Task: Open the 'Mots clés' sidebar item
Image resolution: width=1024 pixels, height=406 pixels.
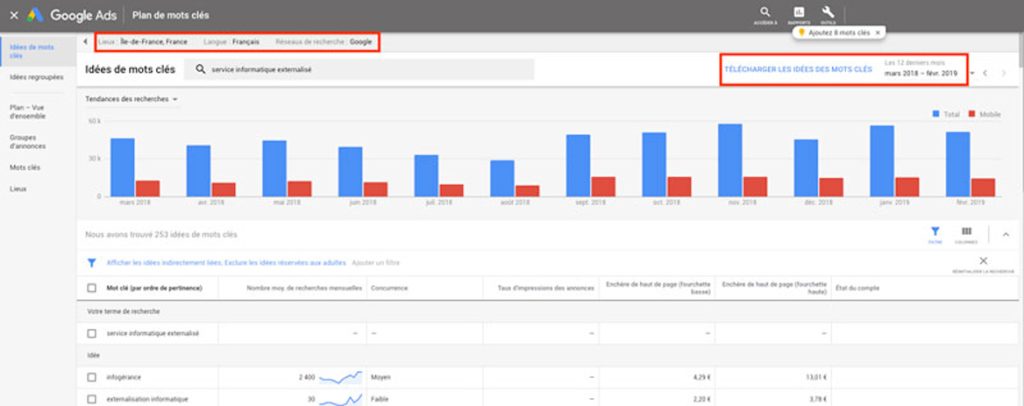Action: (x=25, y=168)
